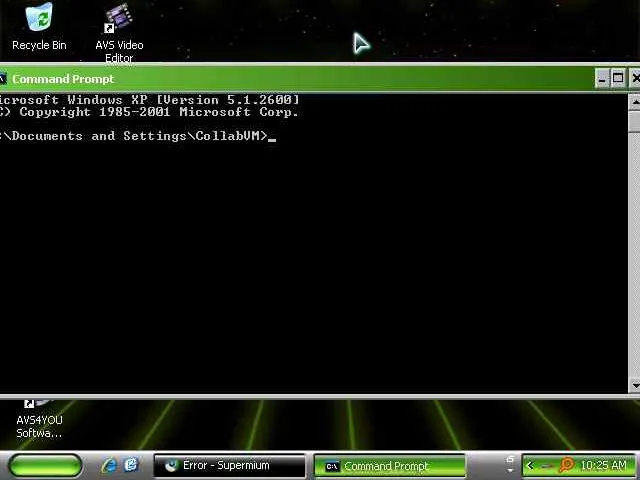Click the Copyright 1985-2001 Microsoft Corp. line
This screenshot has height=480, width=640.
point(149,112)
